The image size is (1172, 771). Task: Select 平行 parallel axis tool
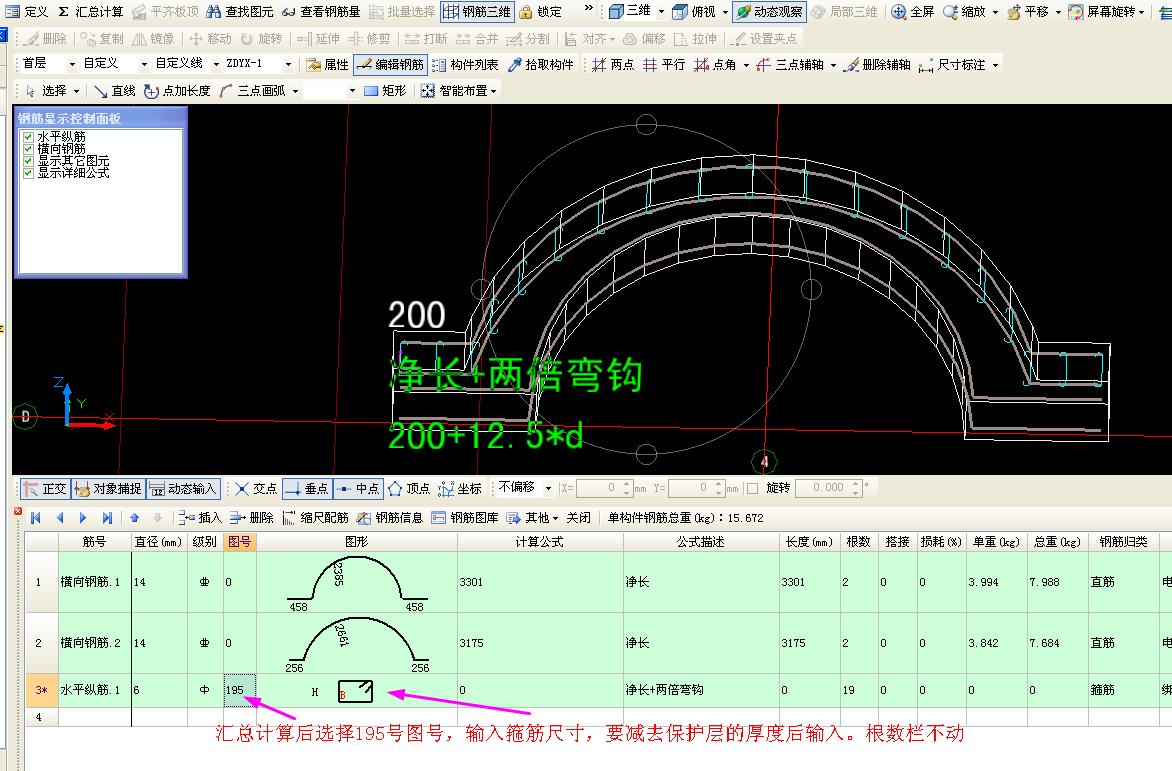(664, 64)
